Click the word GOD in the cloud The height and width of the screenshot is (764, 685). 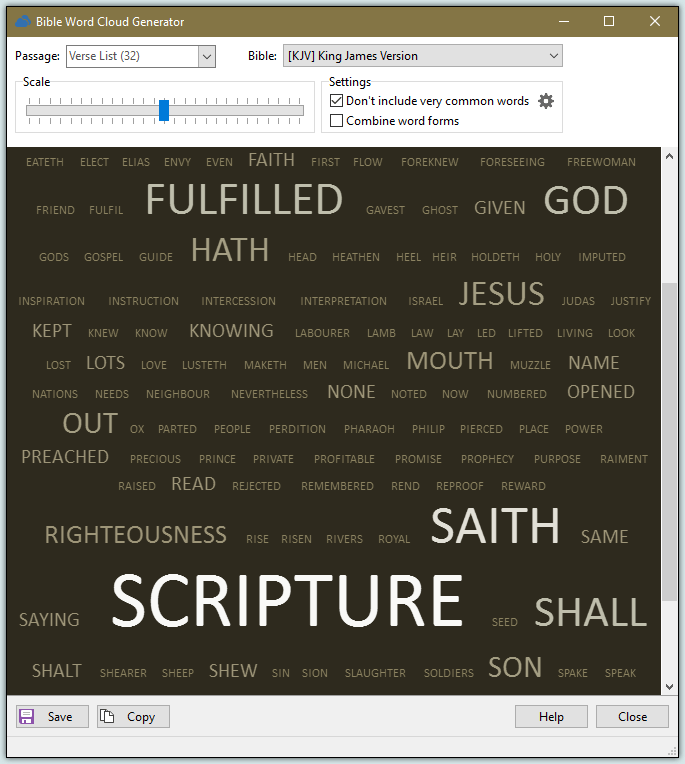[586, 200]
